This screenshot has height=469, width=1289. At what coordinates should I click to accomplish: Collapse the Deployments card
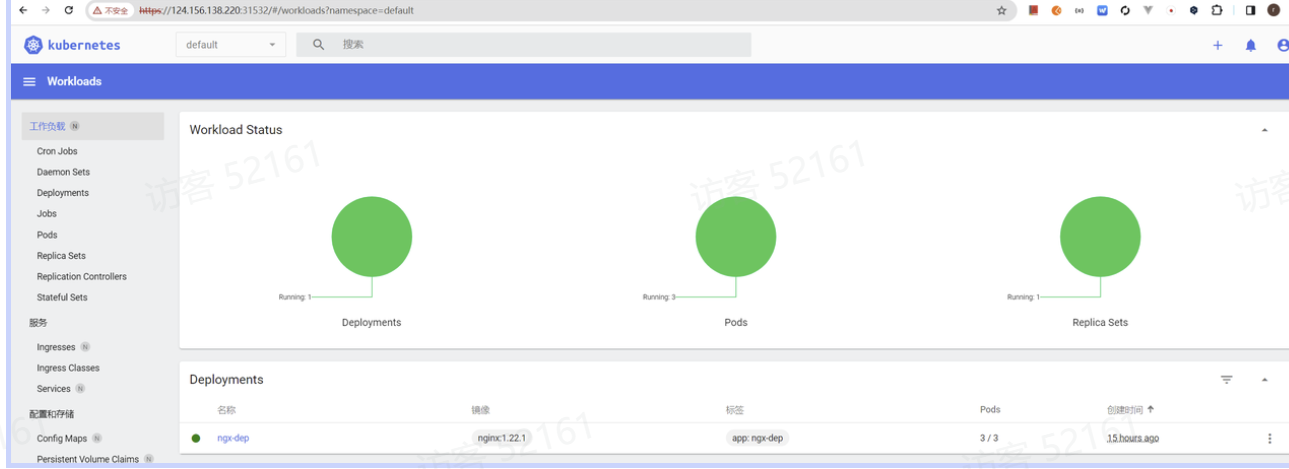coord(1264,380)
